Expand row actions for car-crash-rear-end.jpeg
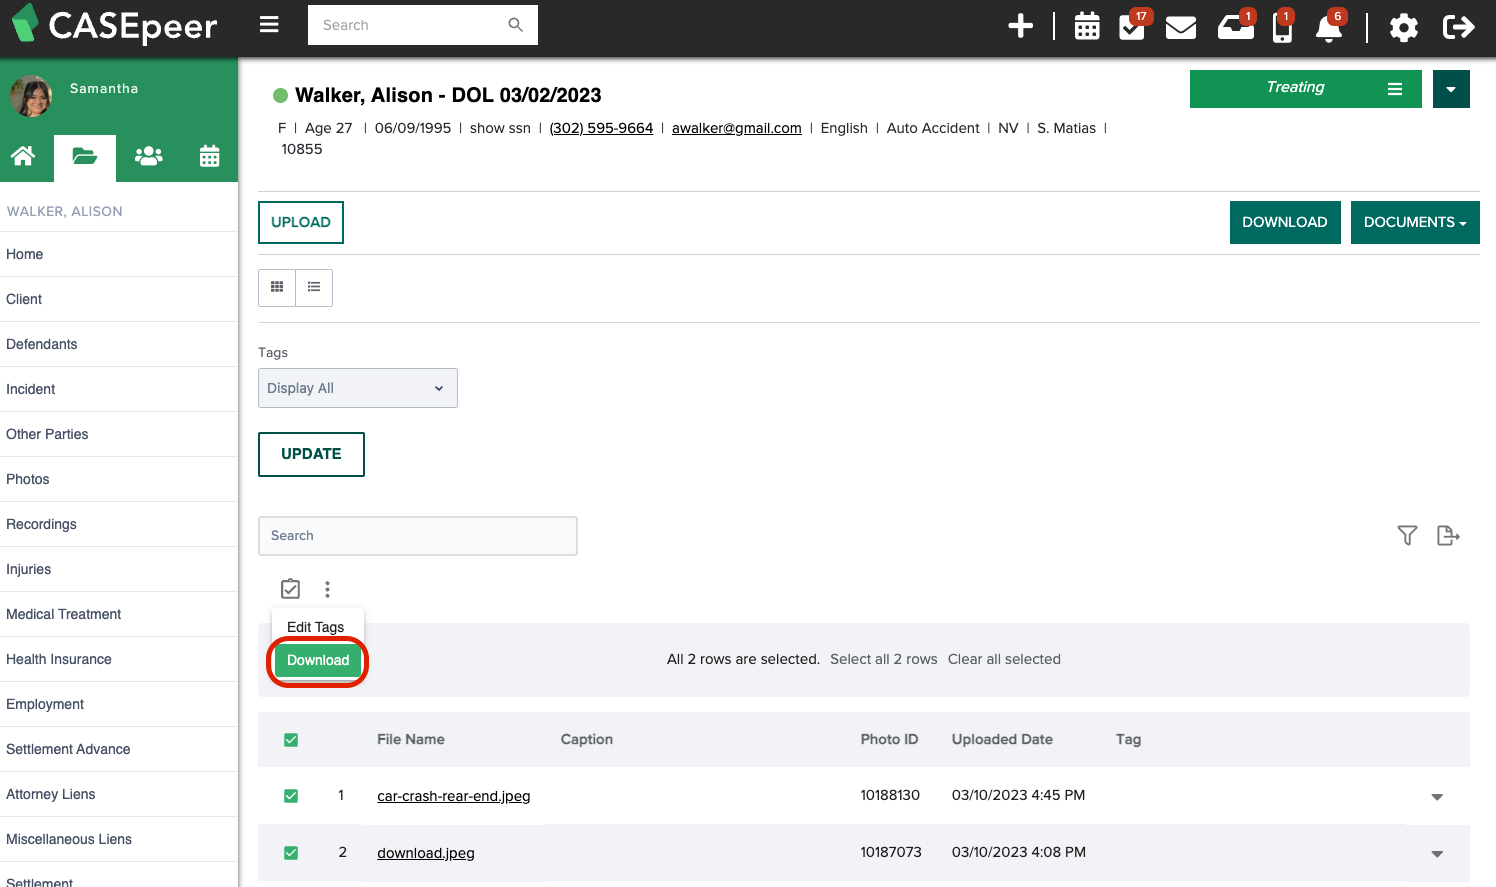1496x887 pixels. coord(1437,797)
